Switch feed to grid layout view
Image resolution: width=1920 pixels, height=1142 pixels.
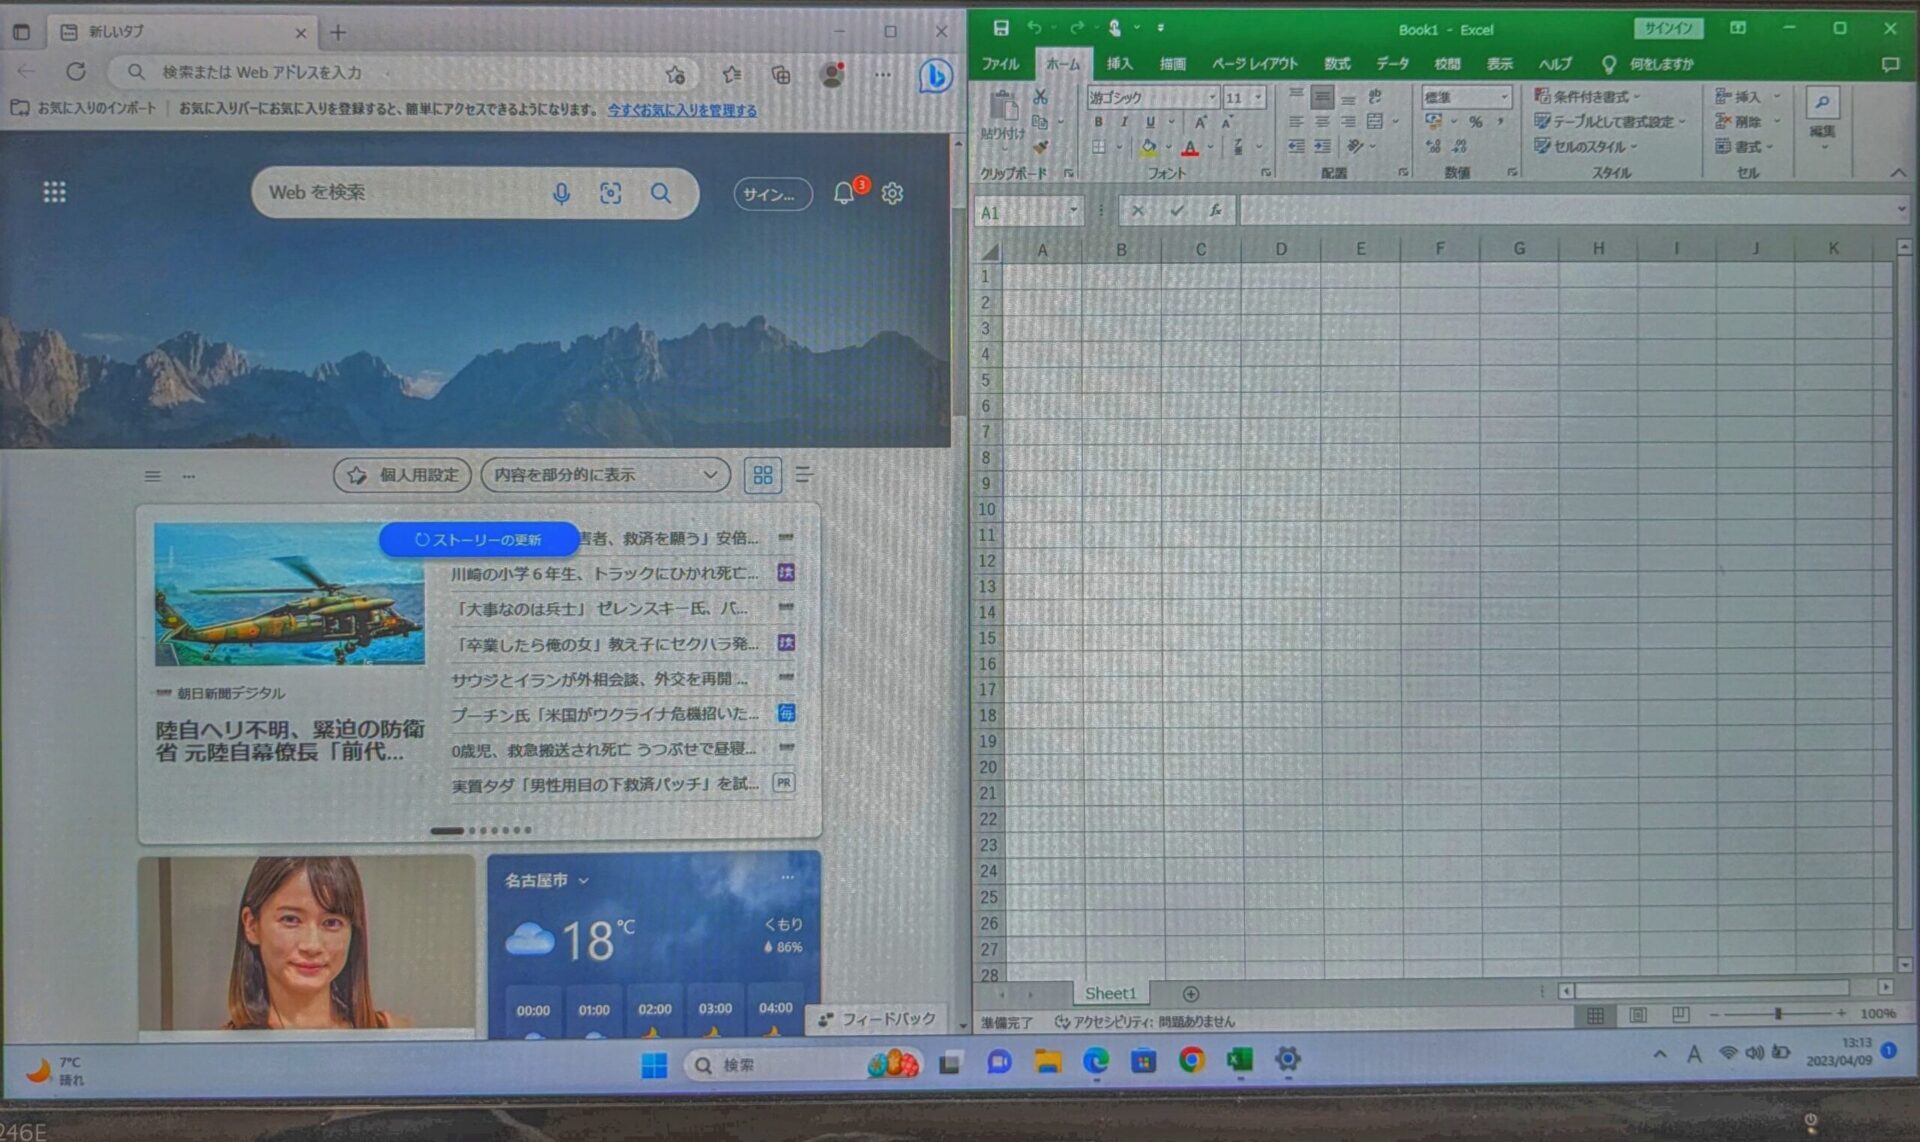point(762,475)
